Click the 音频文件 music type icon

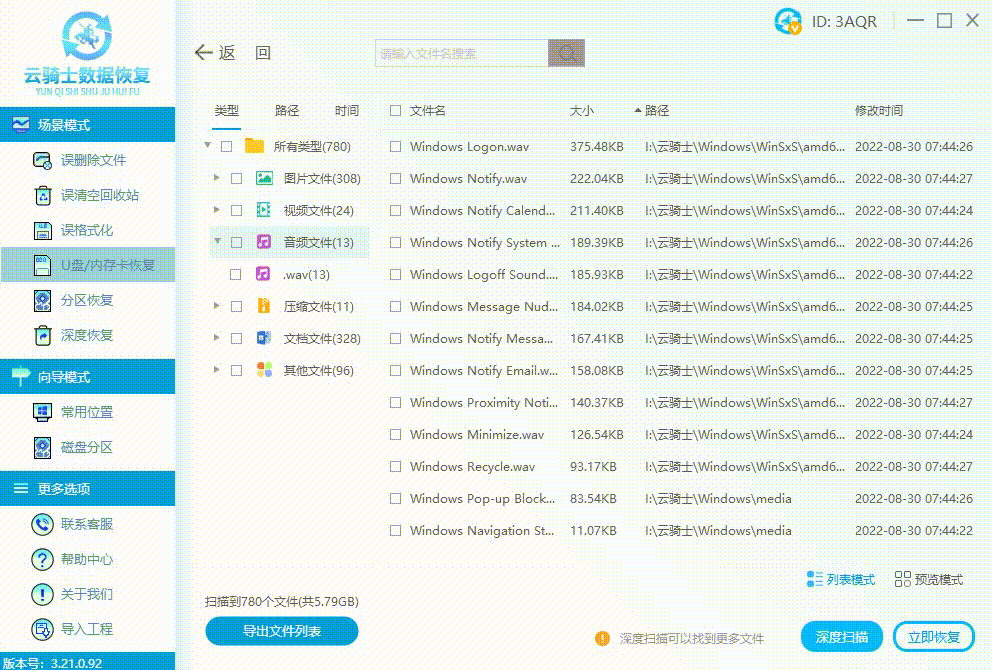click(x=264, y=242)
